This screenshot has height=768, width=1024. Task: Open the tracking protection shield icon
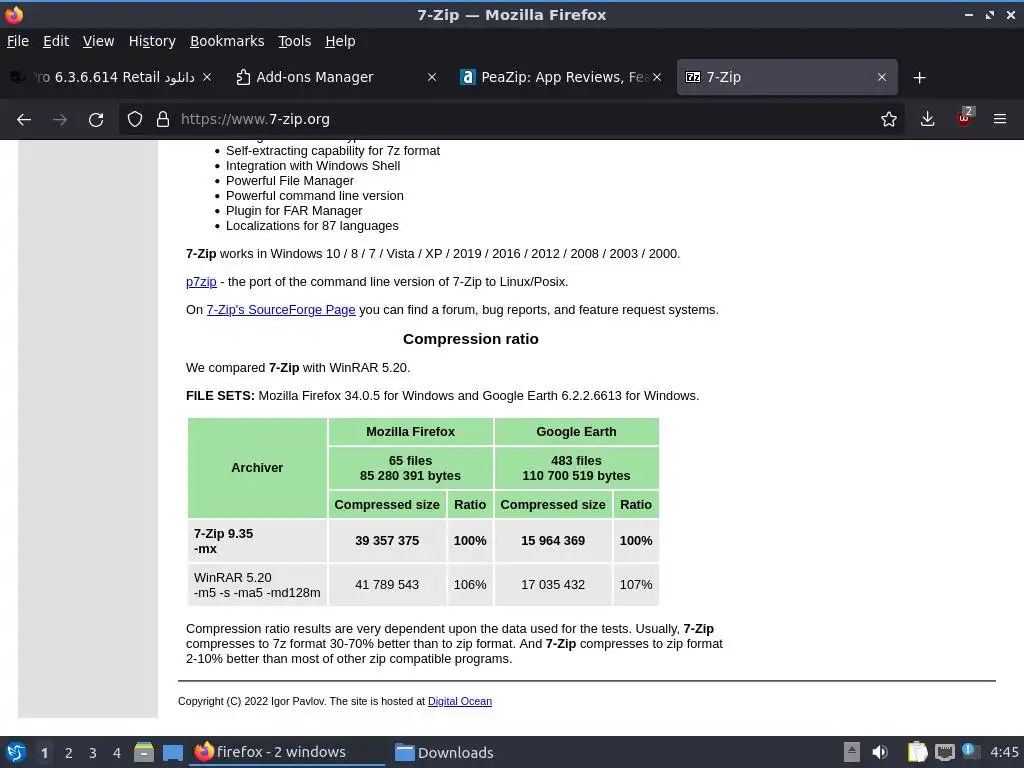135,120
